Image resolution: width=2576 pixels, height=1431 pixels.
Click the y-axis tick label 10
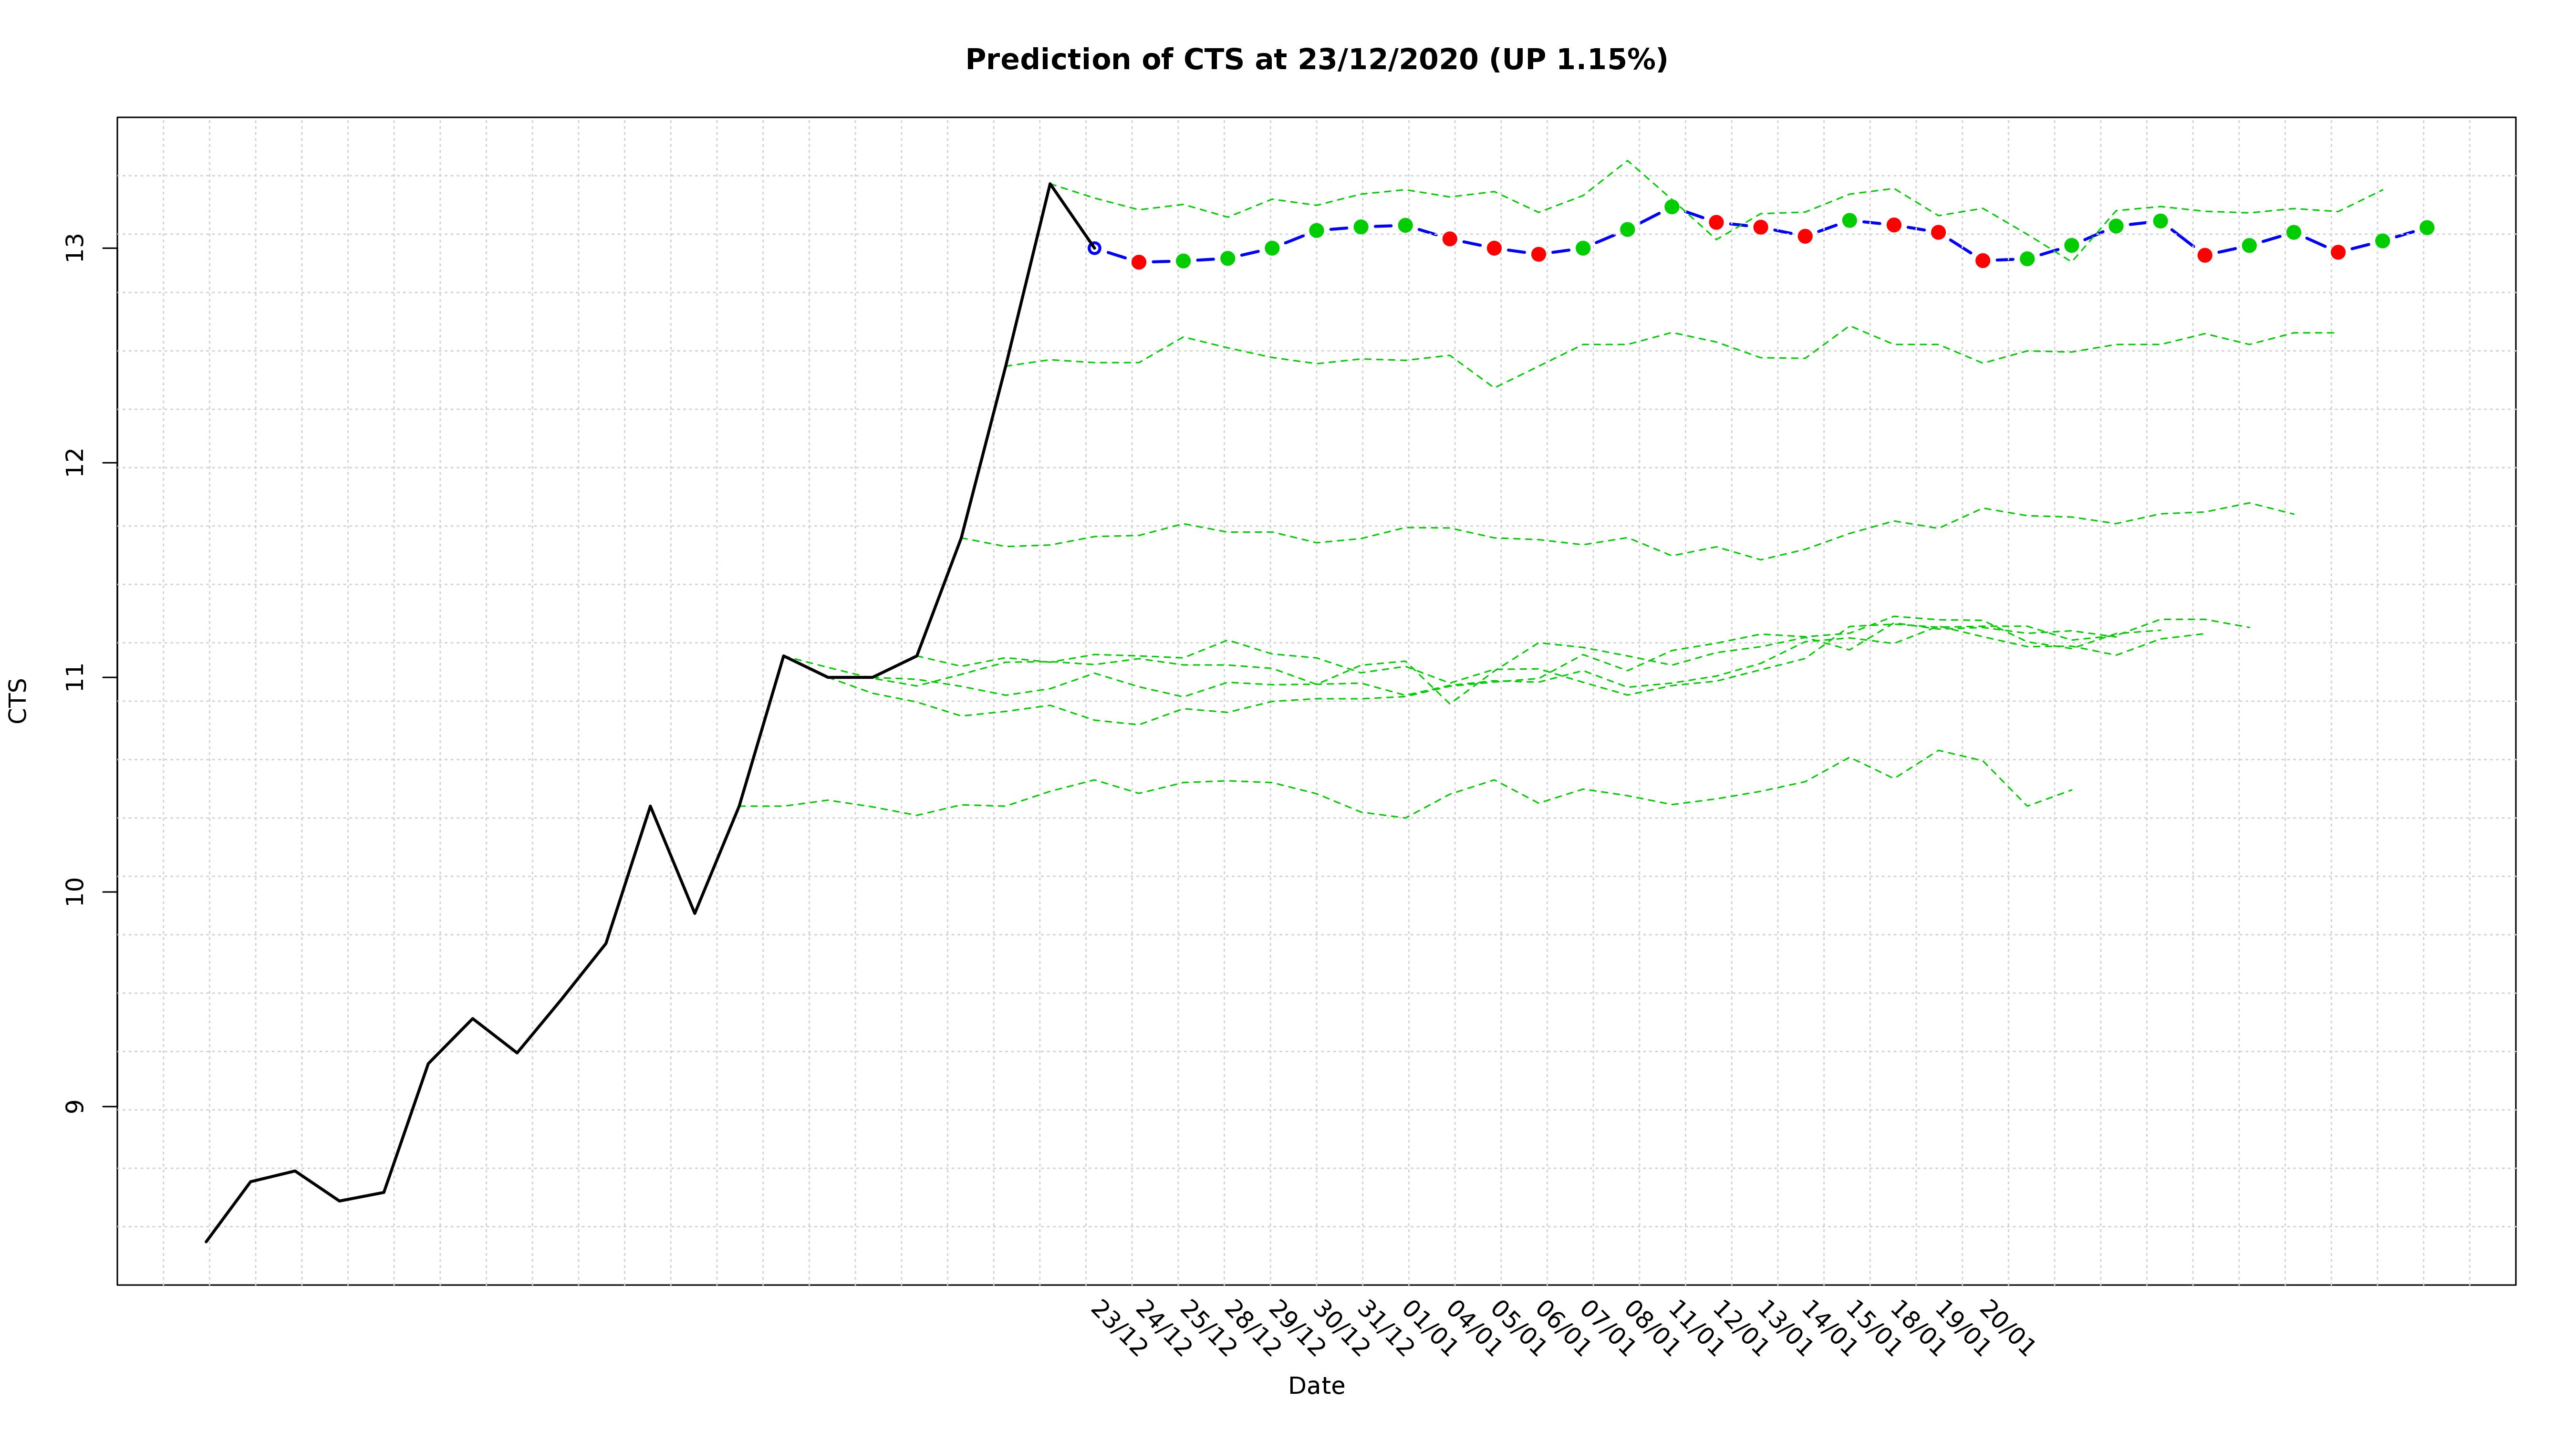coord(76,892)
